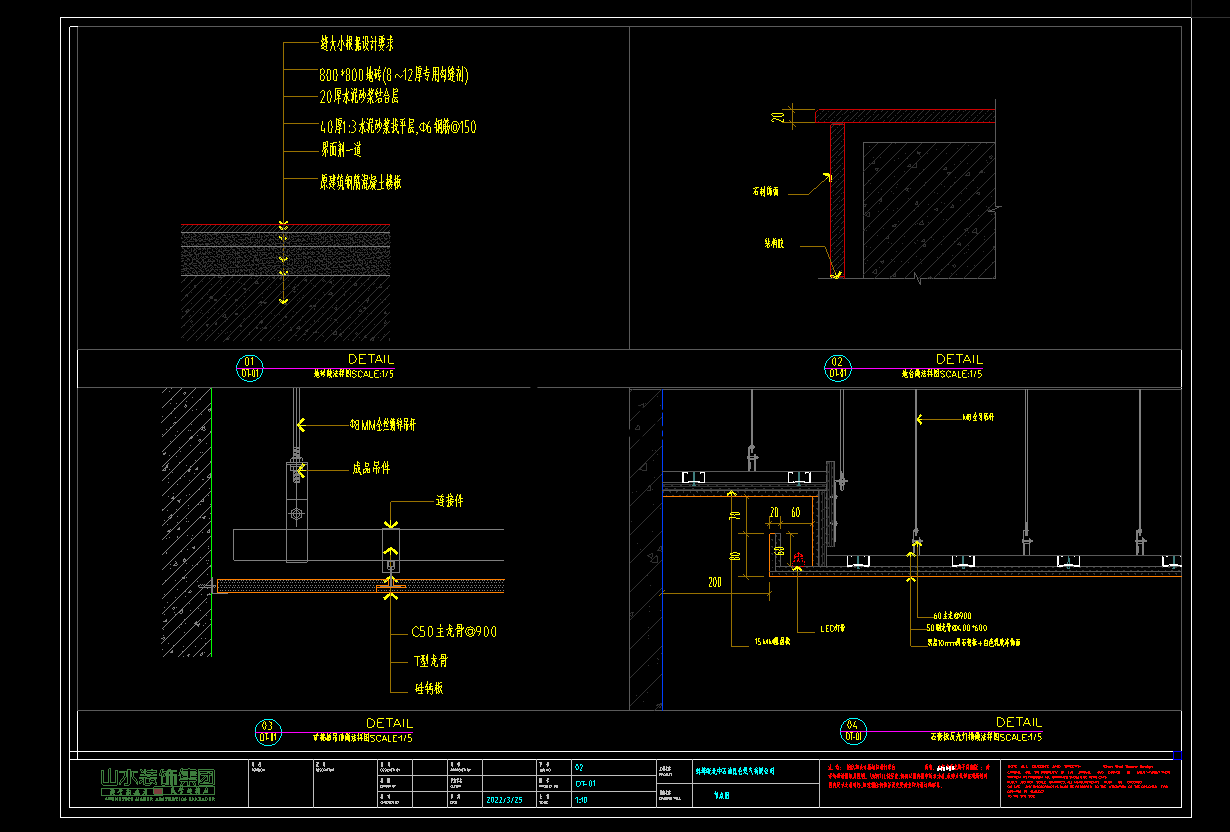Select the hatched concrete block in detail 02
The image size is (1230, 832).
click(x=928, y=210)
